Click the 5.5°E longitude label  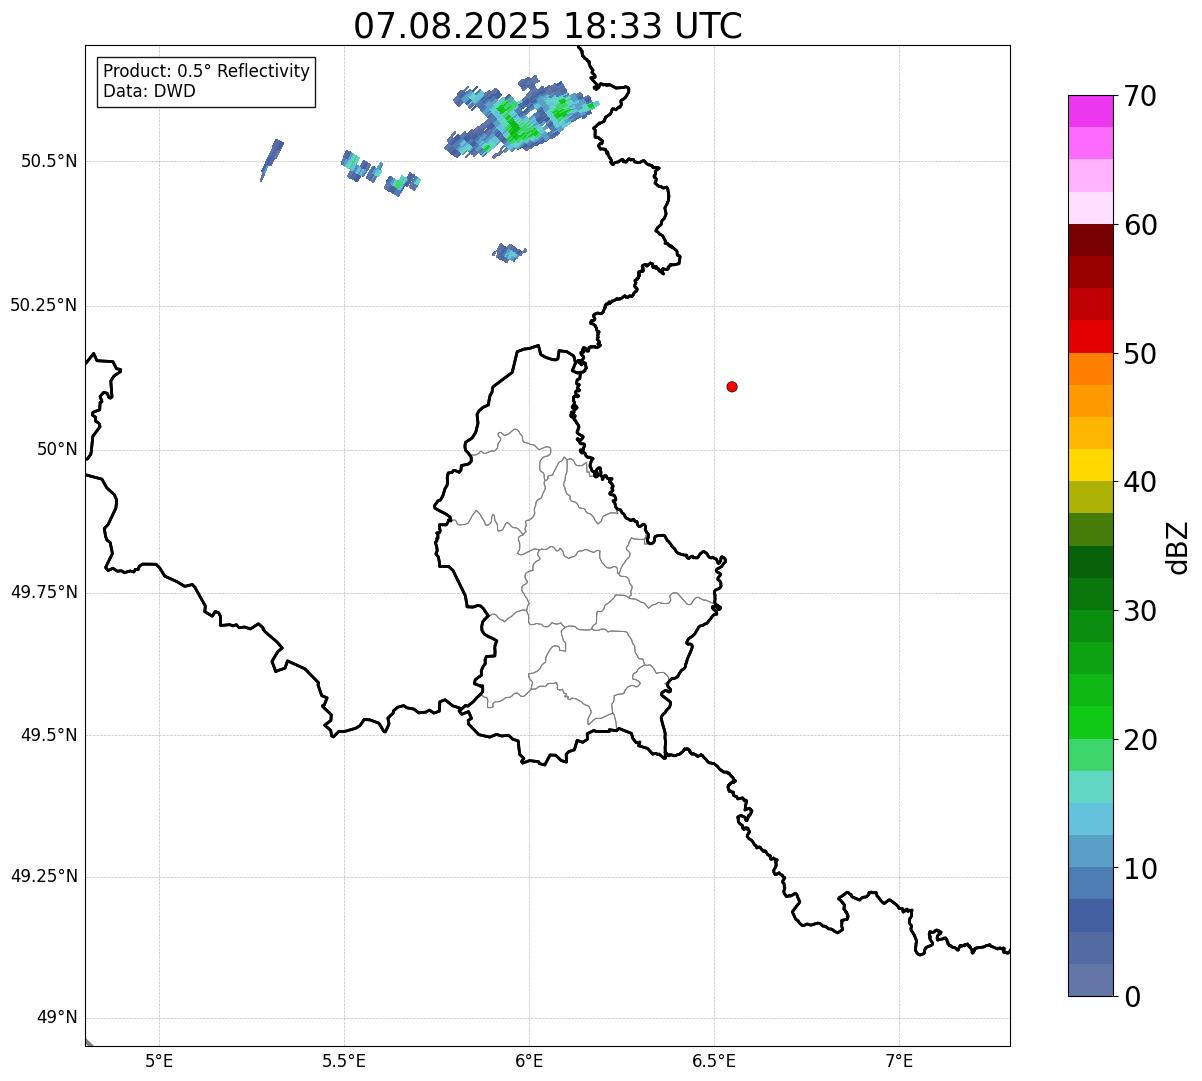pyautogui.click(x=344, y=1061)
